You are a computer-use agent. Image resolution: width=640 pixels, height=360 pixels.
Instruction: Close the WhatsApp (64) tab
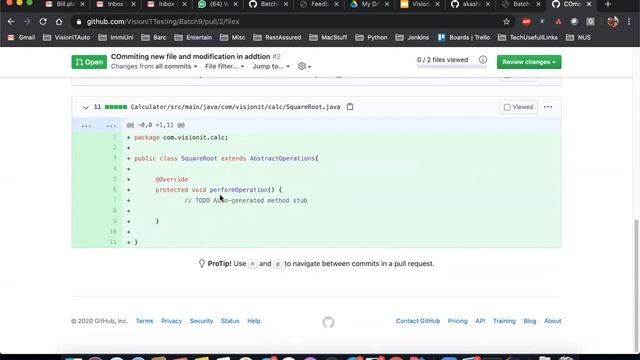pyautogui.click(x=235, y=4)
